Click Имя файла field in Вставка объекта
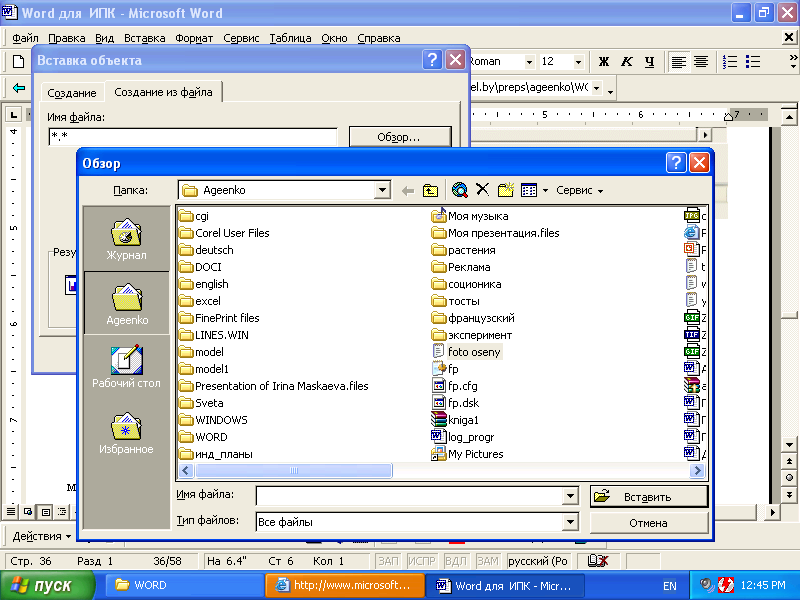The image size is (800, 600). (x=193, y=137)
